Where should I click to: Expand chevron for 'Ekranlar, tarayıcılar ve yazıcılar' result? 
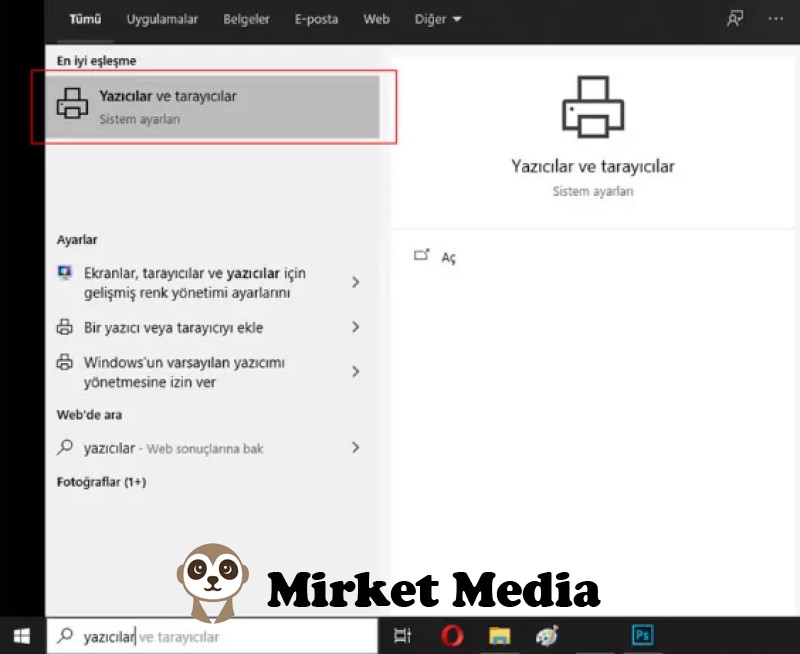pyautogui.click(x=356, y=282)
